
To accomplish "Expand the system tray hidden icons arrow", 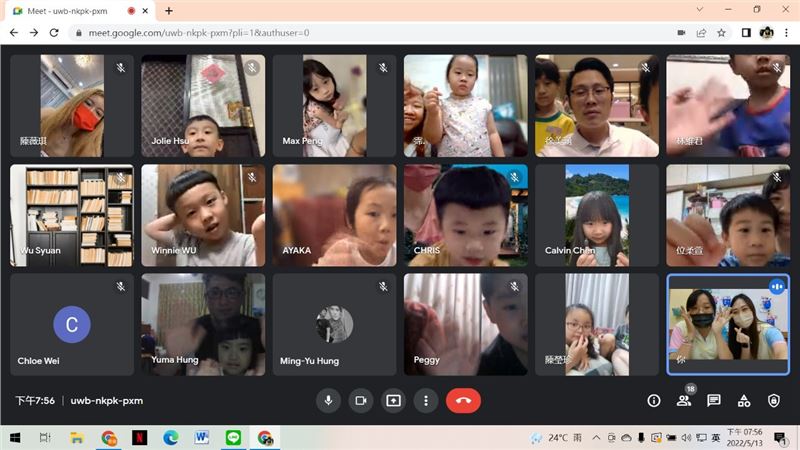I will click(598, 438).
